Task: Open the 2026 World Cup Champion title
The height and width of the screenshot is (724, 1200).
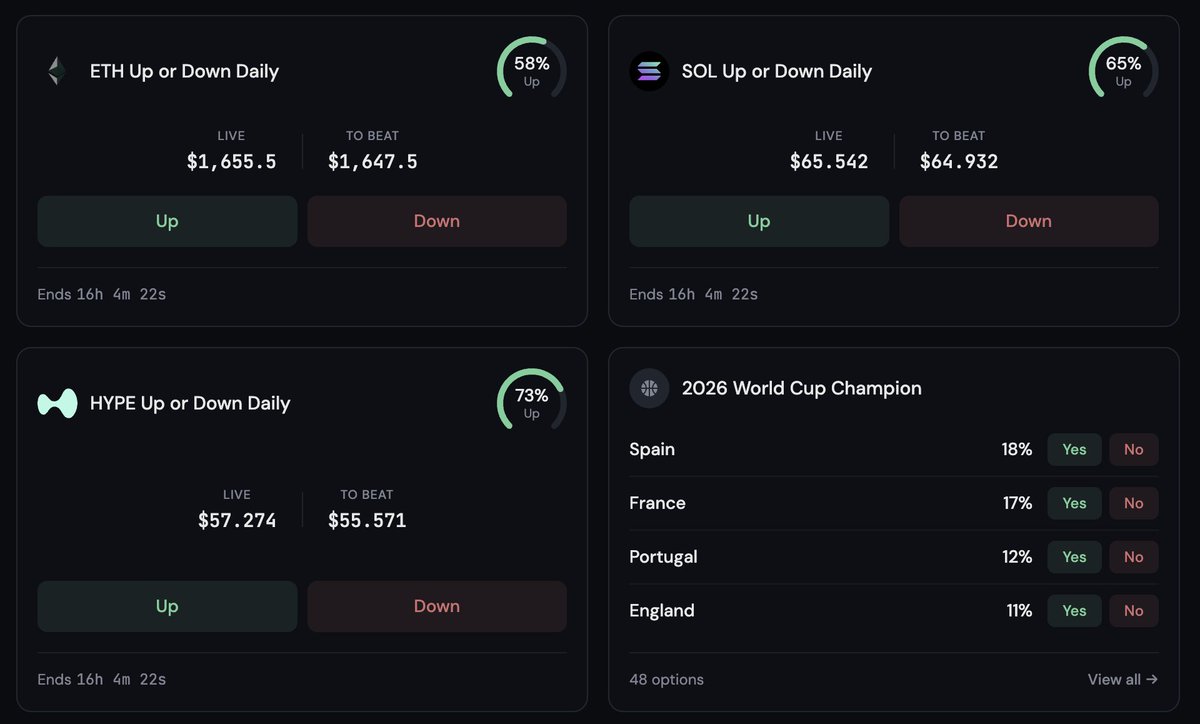Action: pyautogui.click(x=802, y=388)
